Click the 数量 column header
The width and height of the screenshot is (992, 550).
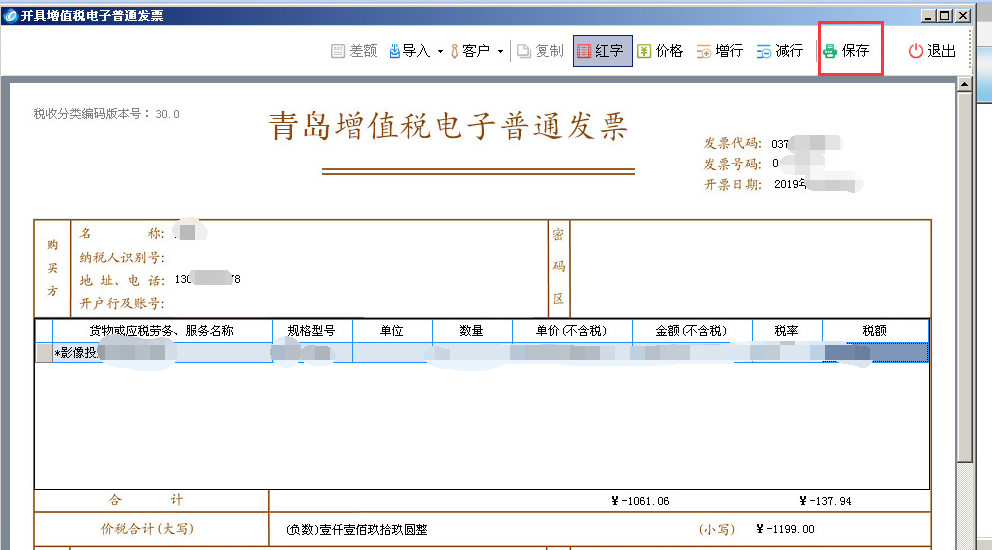471,331
